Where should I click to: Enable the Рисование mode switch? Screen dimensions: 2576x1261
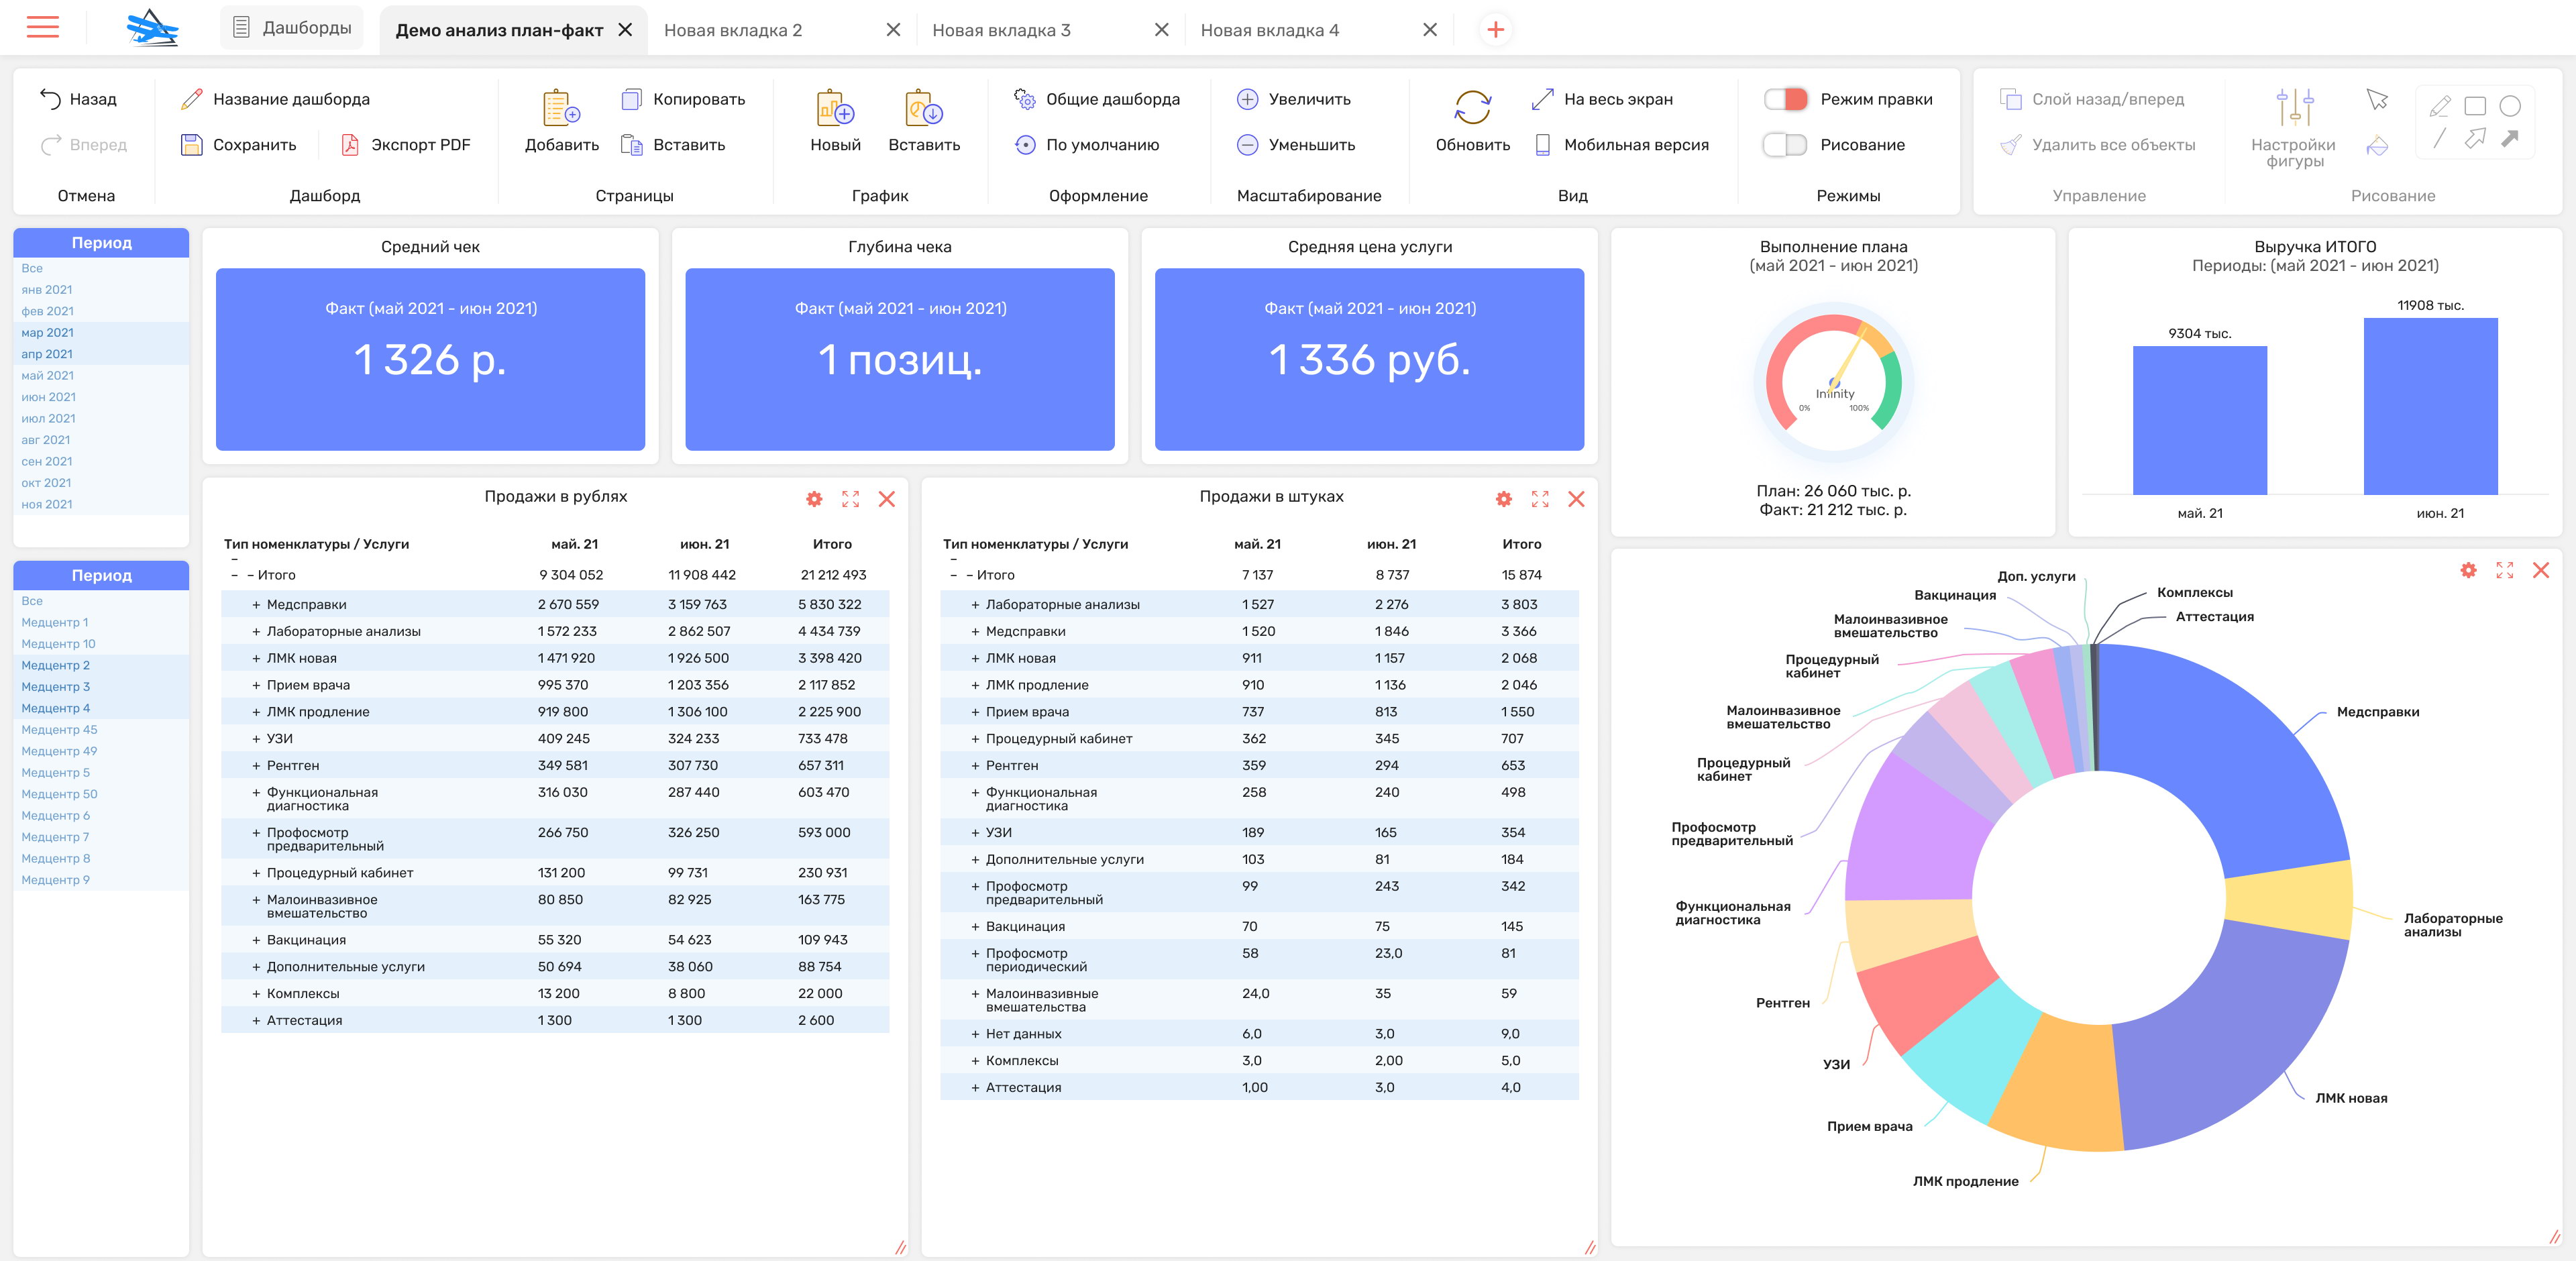[1785, 145]
